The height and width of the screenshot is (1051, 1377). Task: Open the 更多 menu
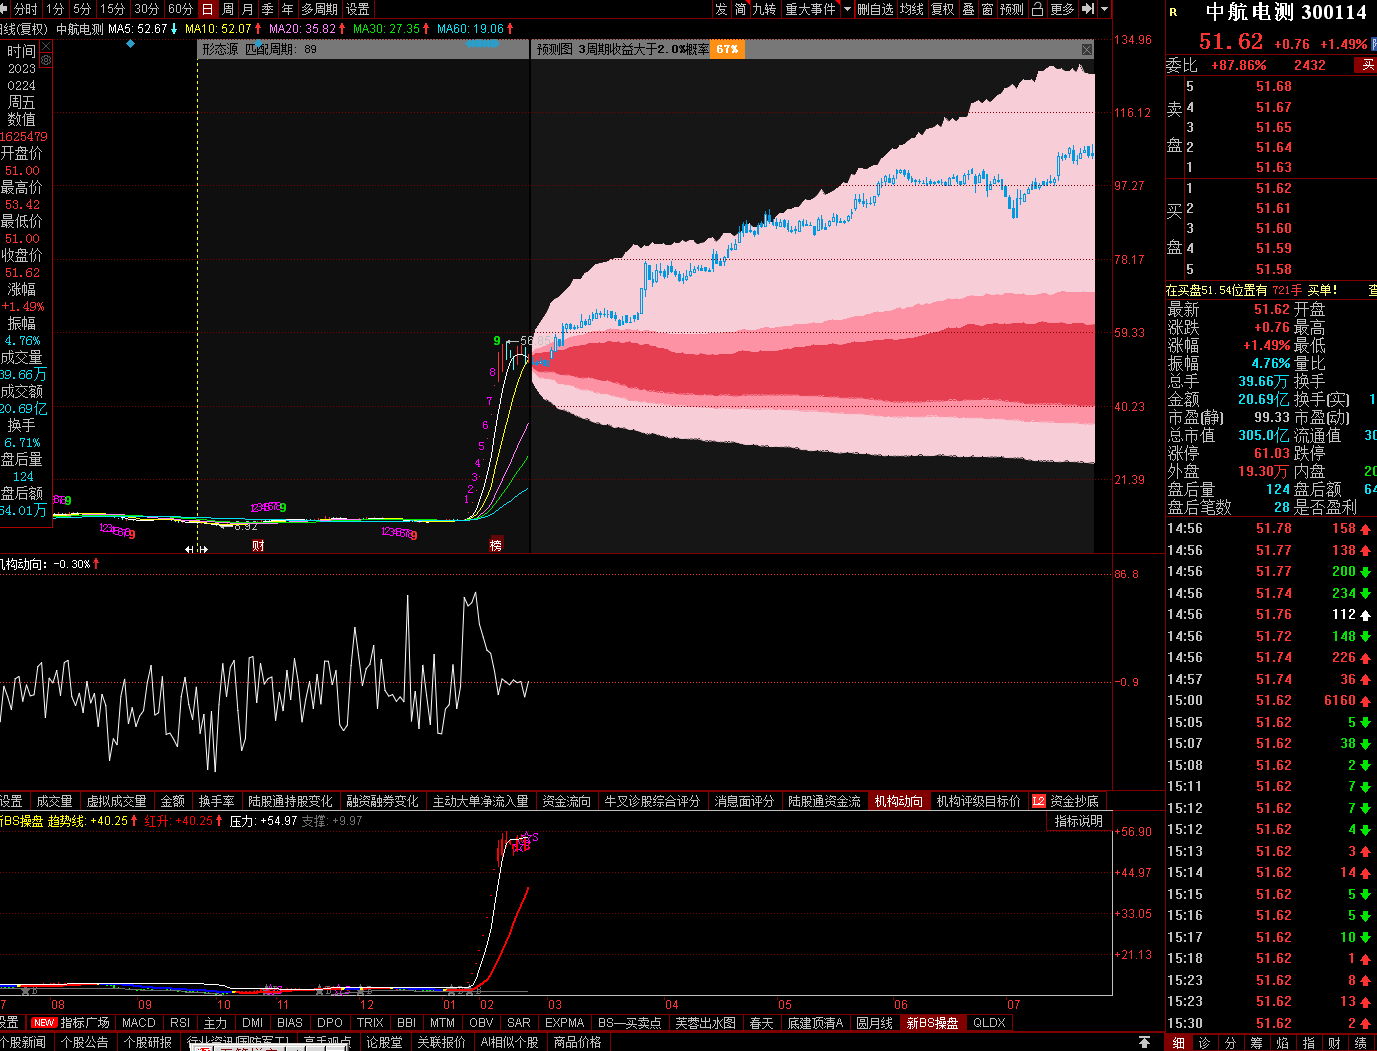click(x=1062, y=9)
